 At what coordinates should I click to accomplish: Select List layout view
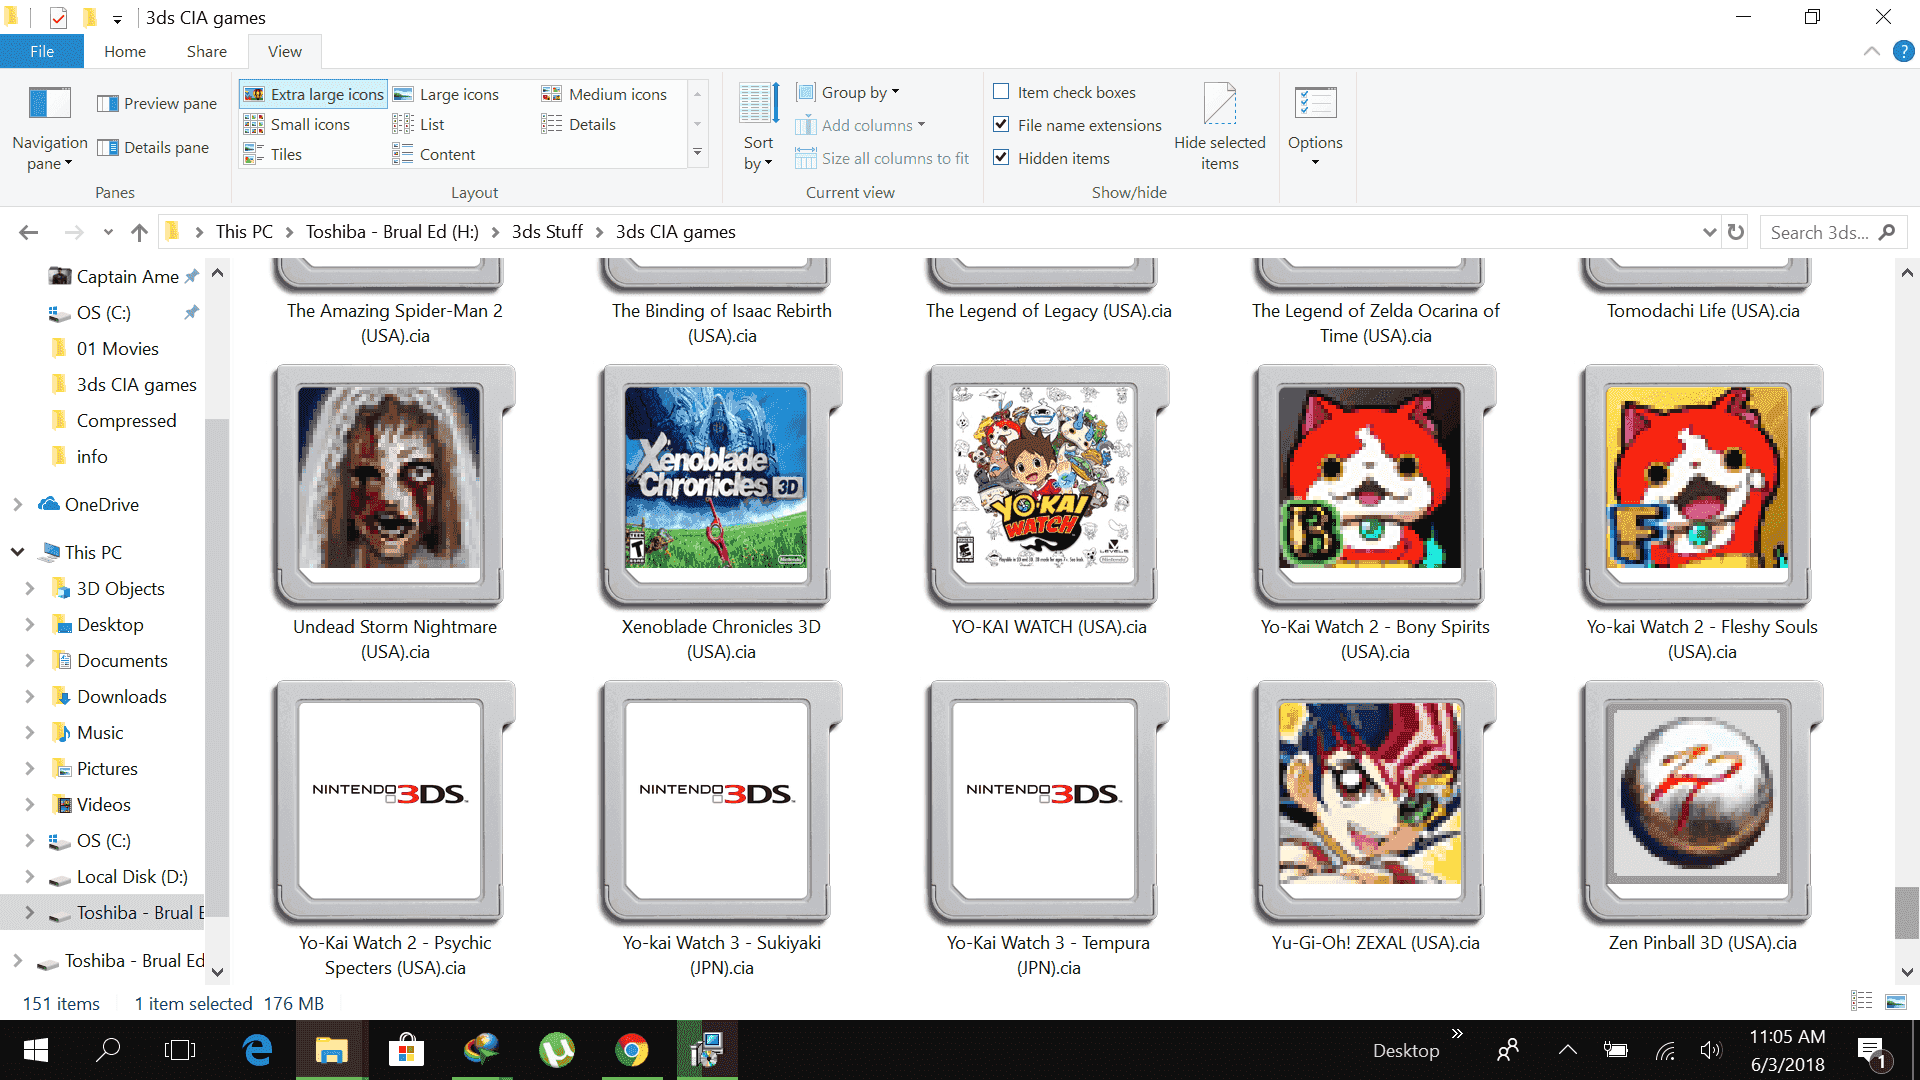point(418,124)
